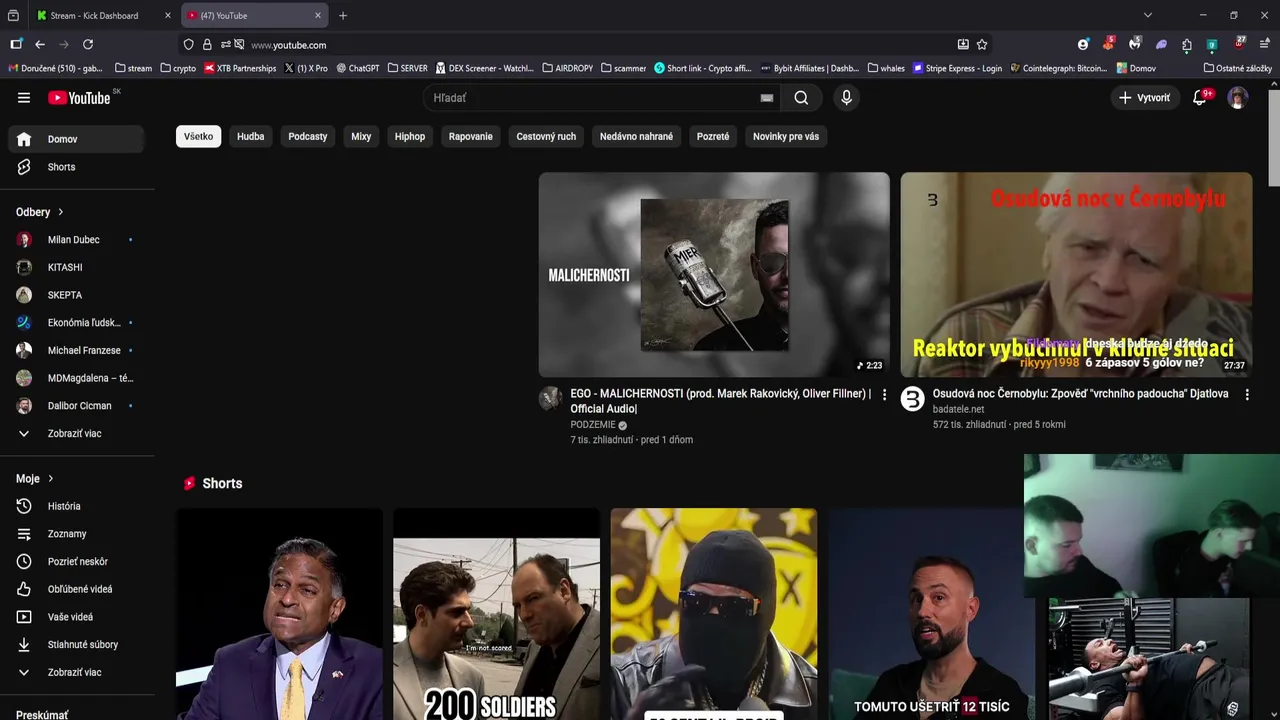Open more options for Černobylu video

pos(1247,395)
